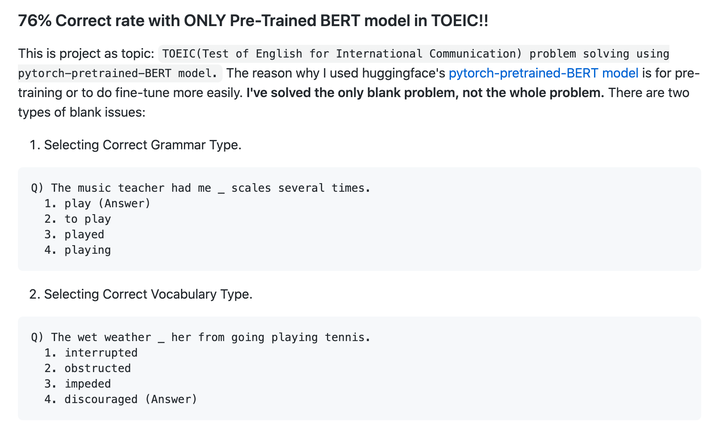720x430 pixels.
Task: Click the blank underscore in the music teacher sentence
Action: click(x=221, y=189)
